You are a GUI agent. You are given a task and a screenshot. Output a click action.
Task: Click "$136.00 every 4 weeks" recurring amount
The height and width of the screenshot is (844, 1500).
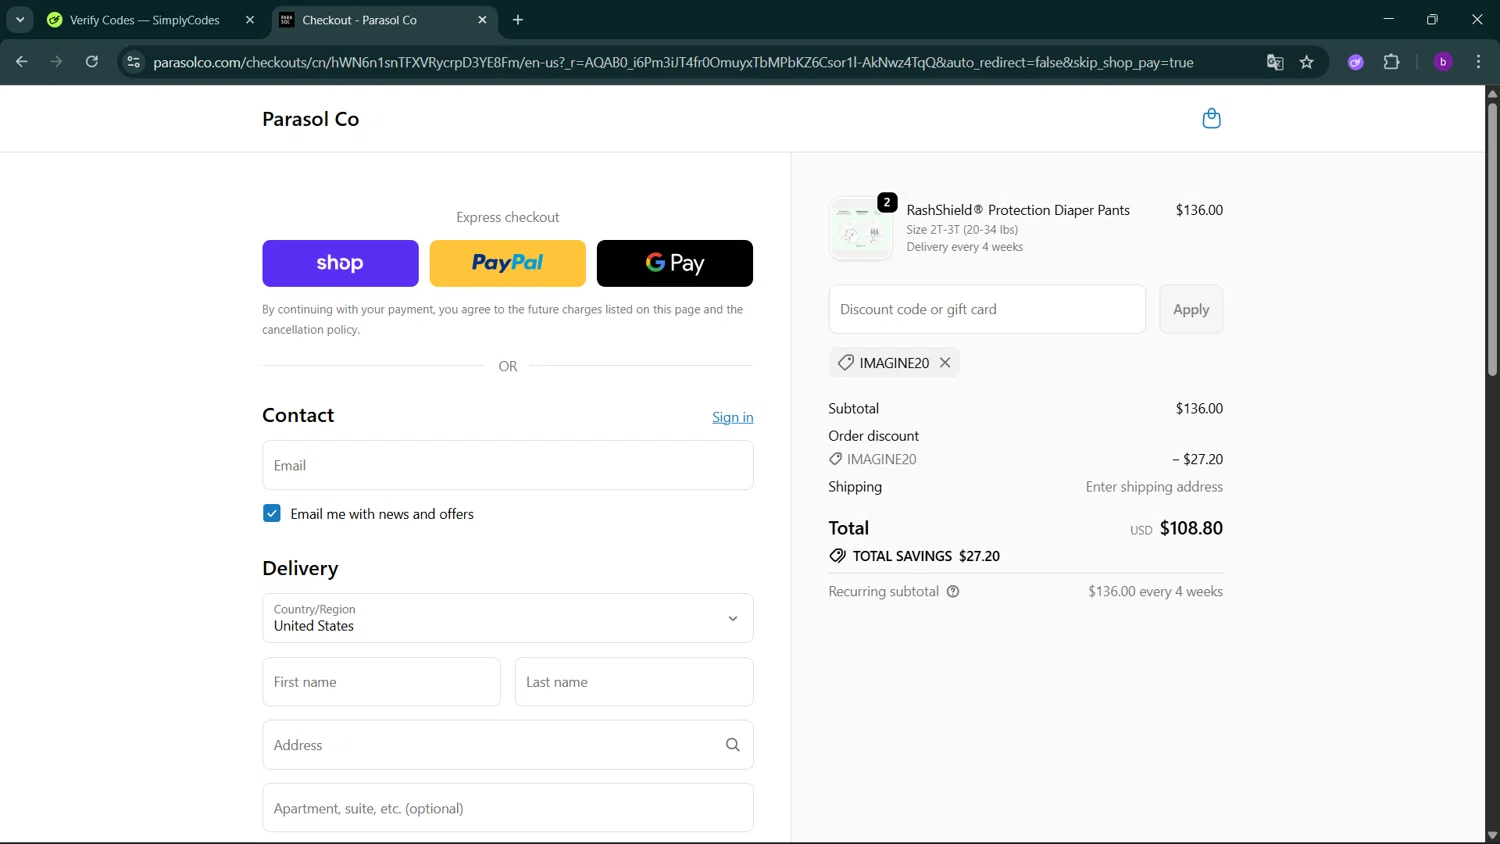coord(1155,592)
